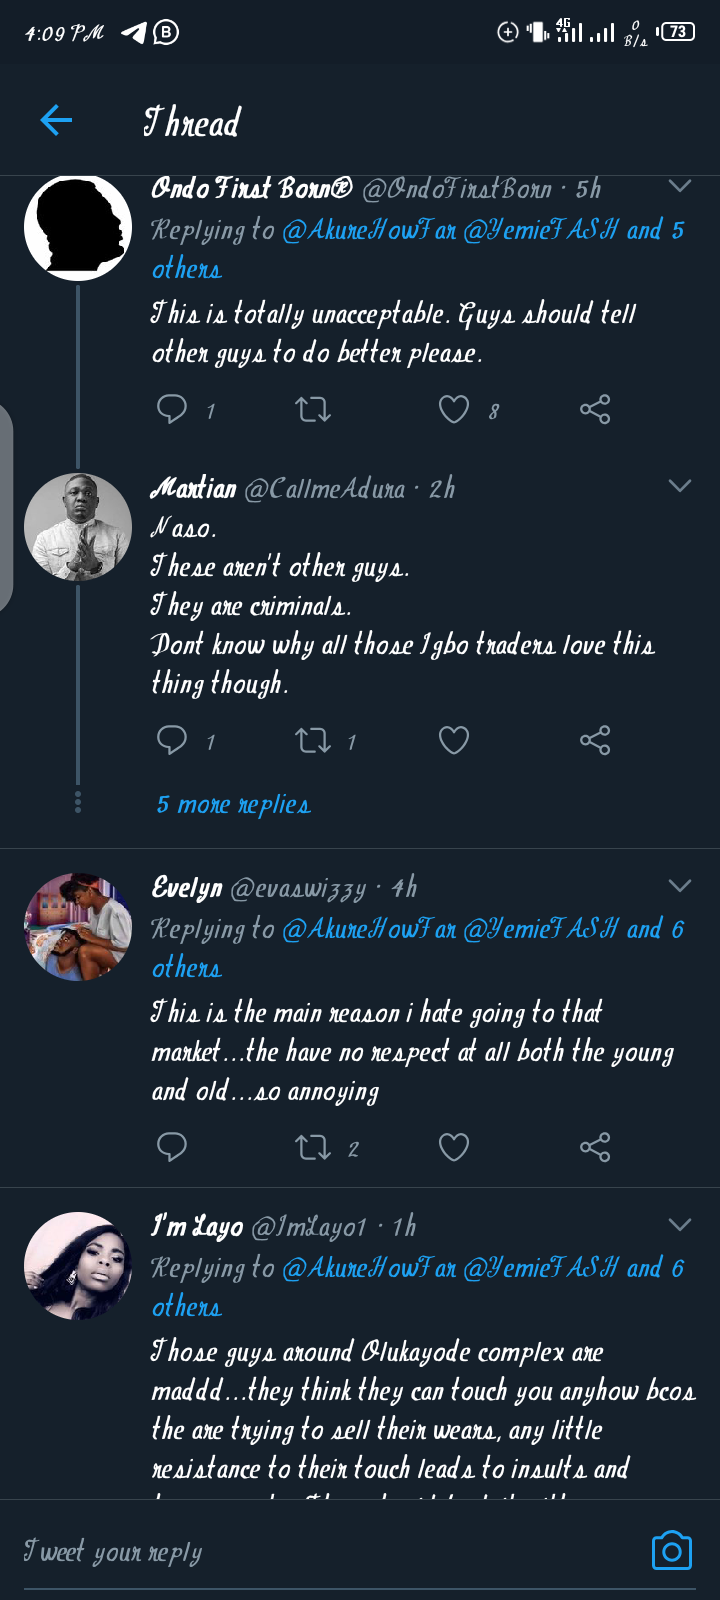This screenshot has height=1600, width=720.
Task: Retweet Evelyn's tweet
Action: [x=313, y=1147]
